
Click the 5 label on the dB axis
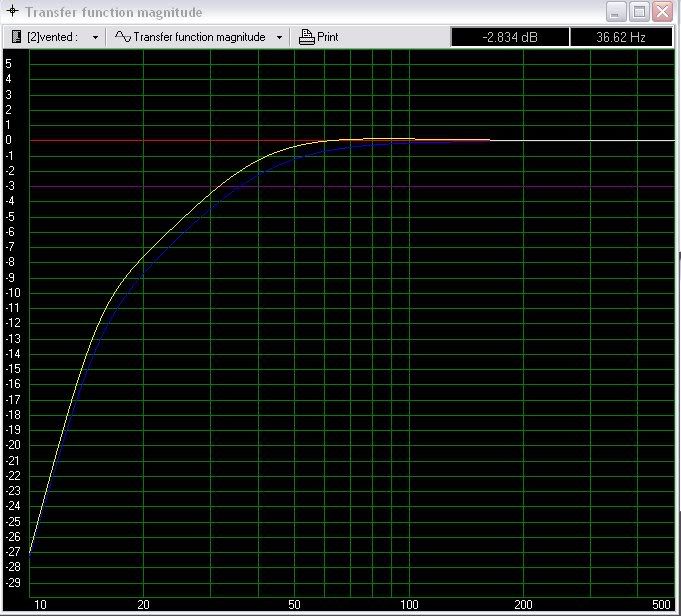8,64
